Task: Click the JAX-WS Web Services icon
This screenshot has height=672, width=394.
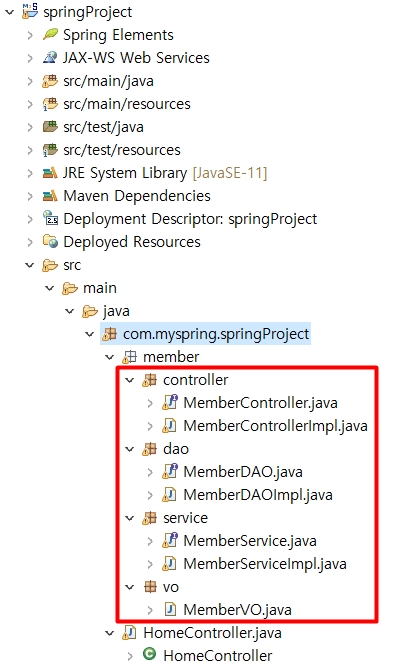Action: tap(50, 57)
